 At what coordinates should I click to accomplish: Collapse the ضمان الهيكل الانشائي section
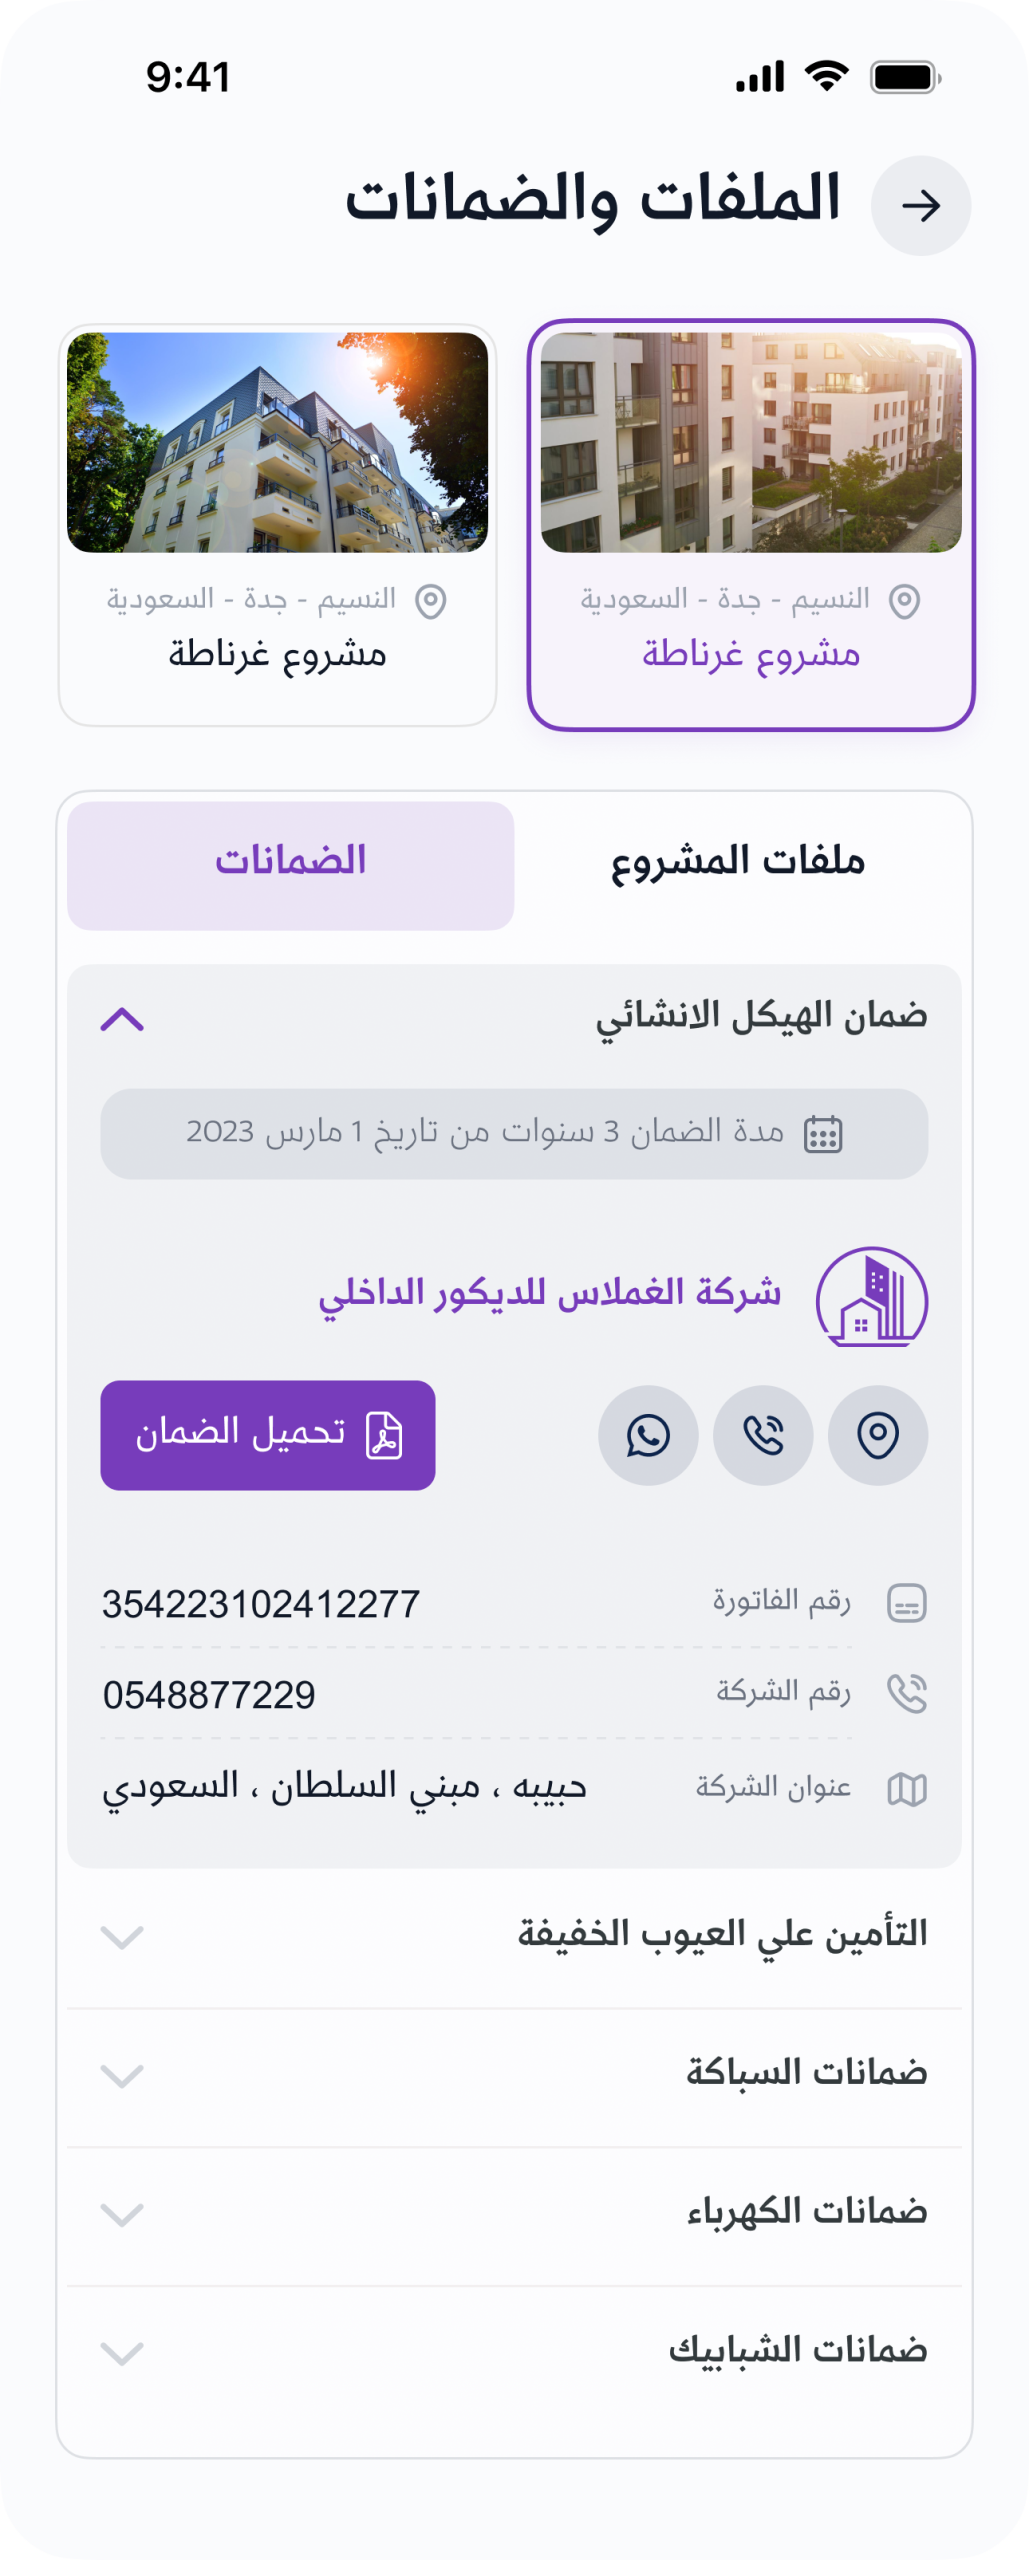(122, 1019)
